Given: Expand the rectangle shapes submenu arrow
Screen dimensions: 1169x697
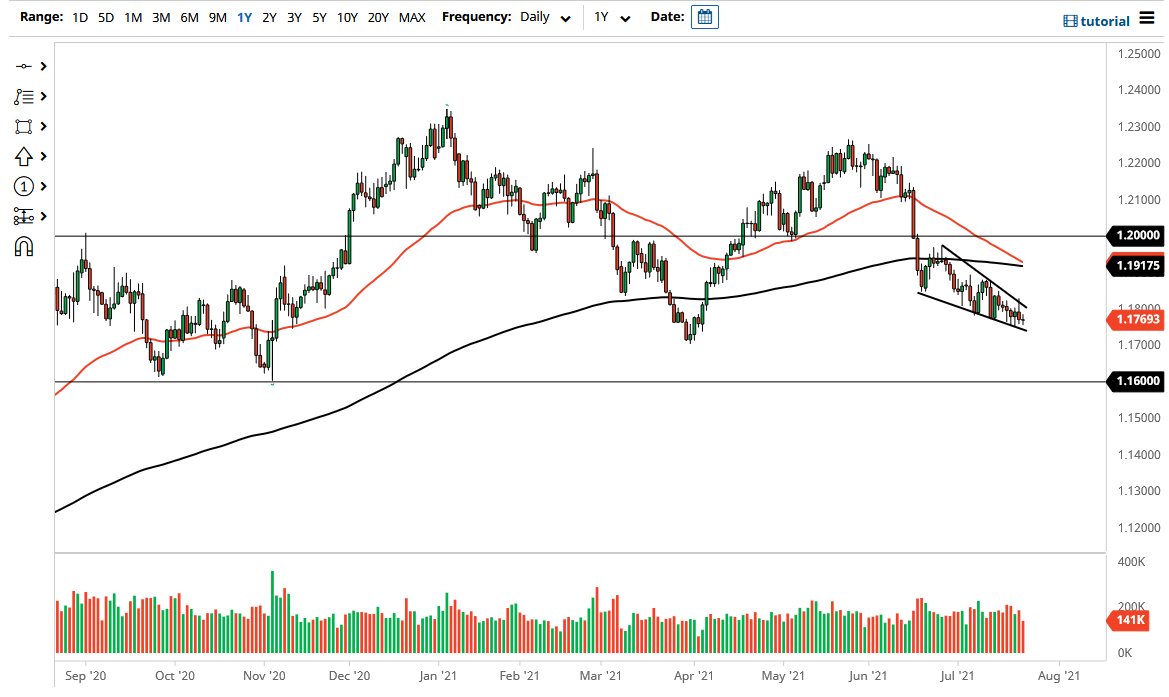Looking at the screenshot, I should click(x=44, y=126).
